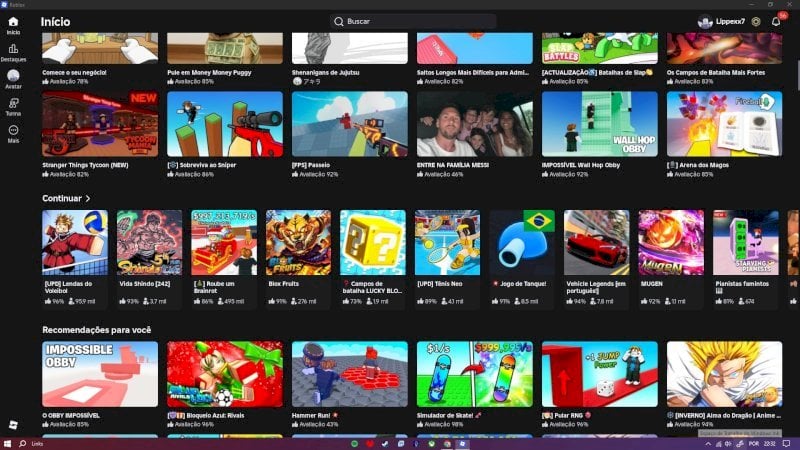Viewport: 800px width, 450px height.
Task: Open the notifications bell icon
Action: click(x=776, y=21)
